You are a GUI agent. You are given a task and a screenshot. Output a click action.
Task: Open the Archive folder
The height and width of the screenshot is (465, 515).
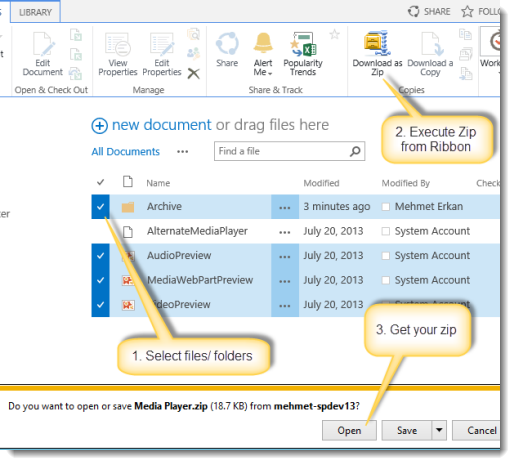[164, 207]
